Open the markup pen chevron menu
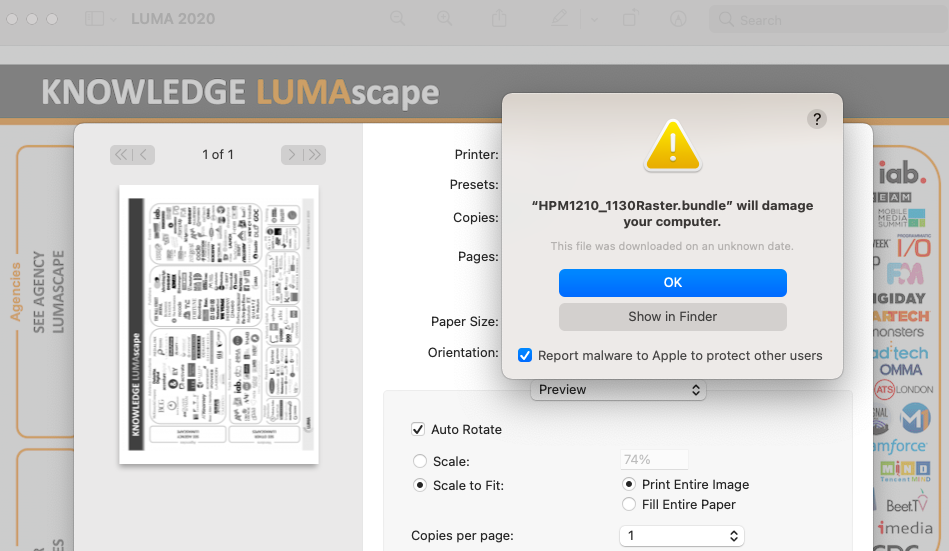 (x=594, y=19)
